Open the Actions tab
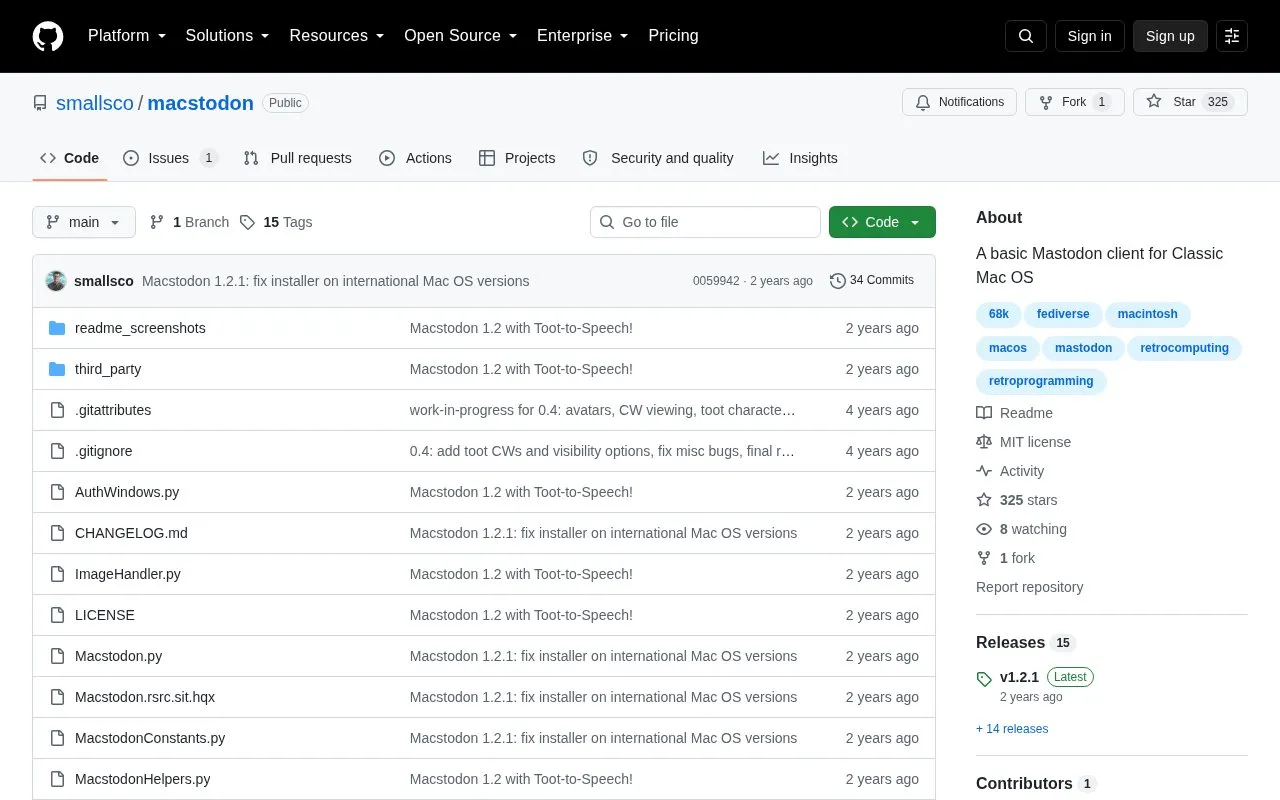Image resolution: width=1280 pixels, height=800 pixels. tap(415, 158)
